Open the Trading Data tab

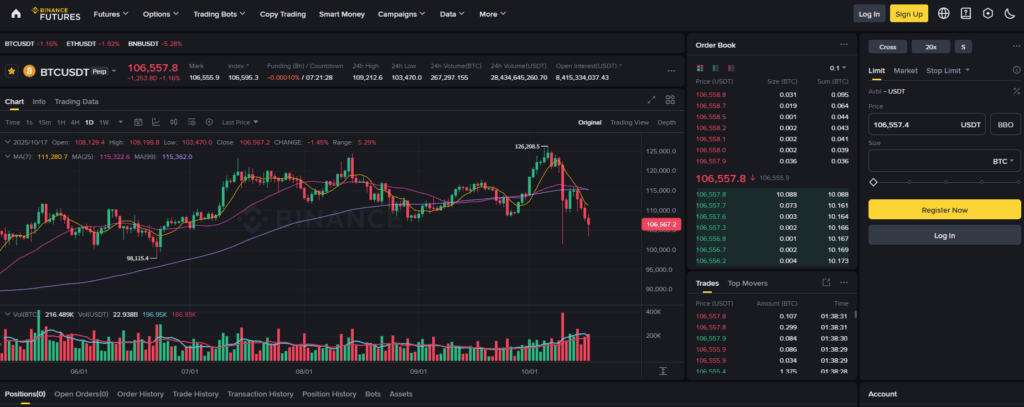[x=76, y=101]
